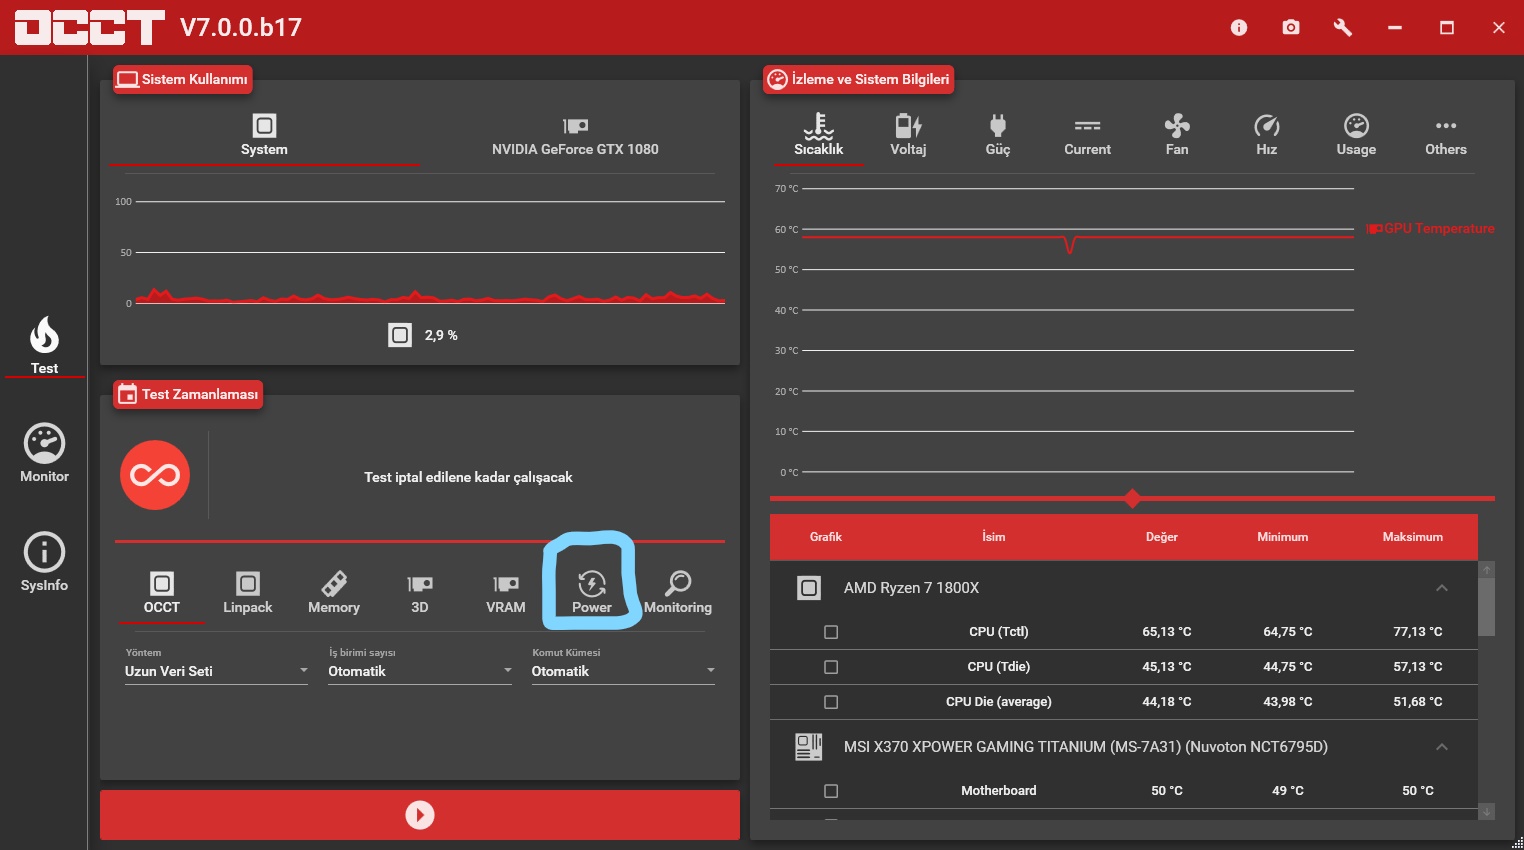
Task: Collapse the MSI X370 XPOWER motherboard group
Action: click(1442, 747)
